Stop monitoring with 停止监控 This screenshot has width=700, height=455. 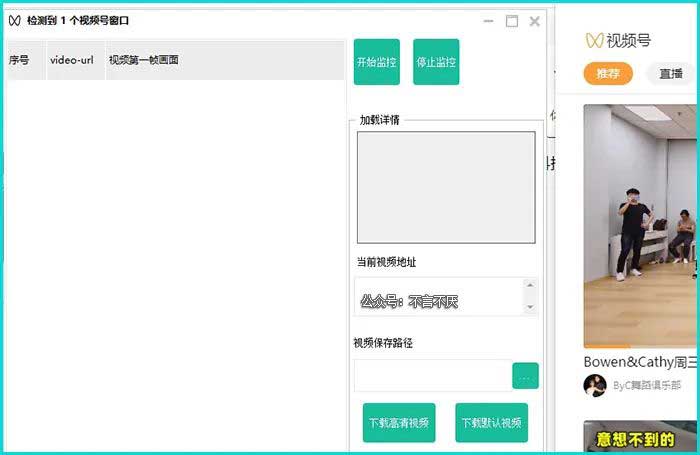[436, 62]
